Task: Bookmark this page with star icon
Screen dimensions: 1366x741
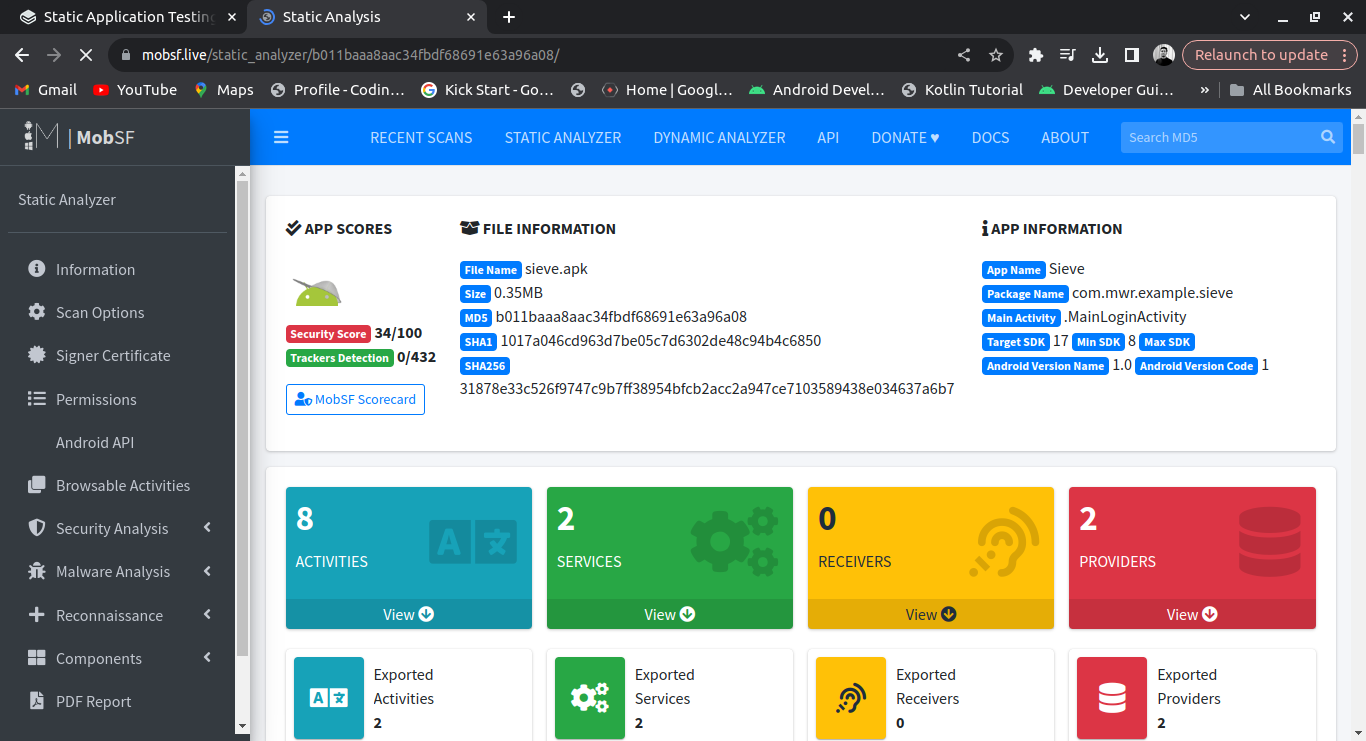Action: (995, 55)
